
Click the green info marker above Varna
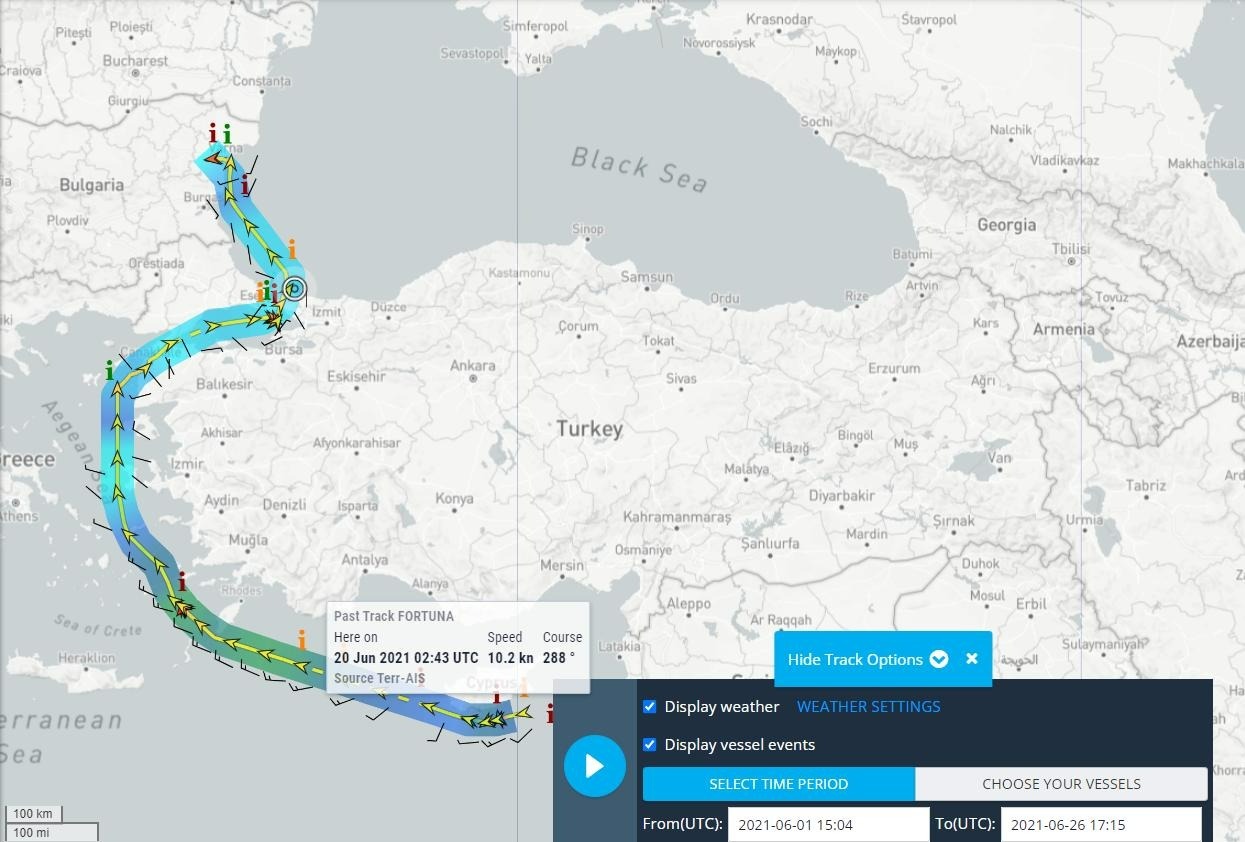(x=227, y=134)
